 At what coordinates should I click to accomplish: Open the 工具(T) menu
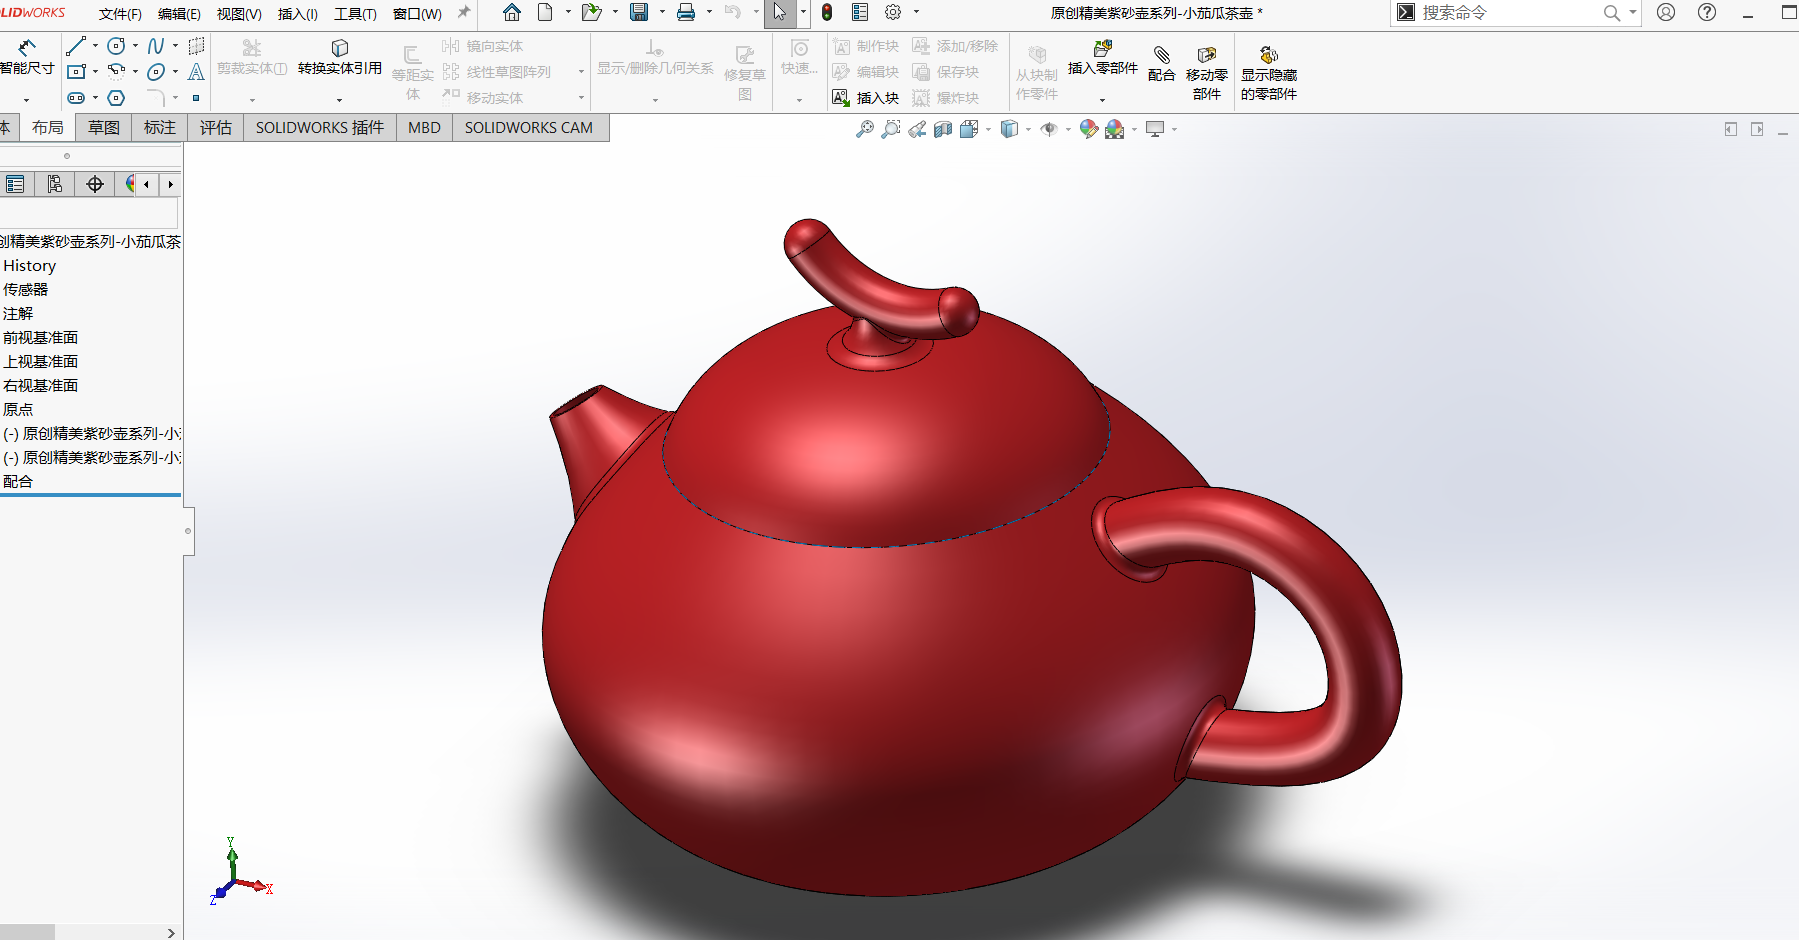[355, 14]
